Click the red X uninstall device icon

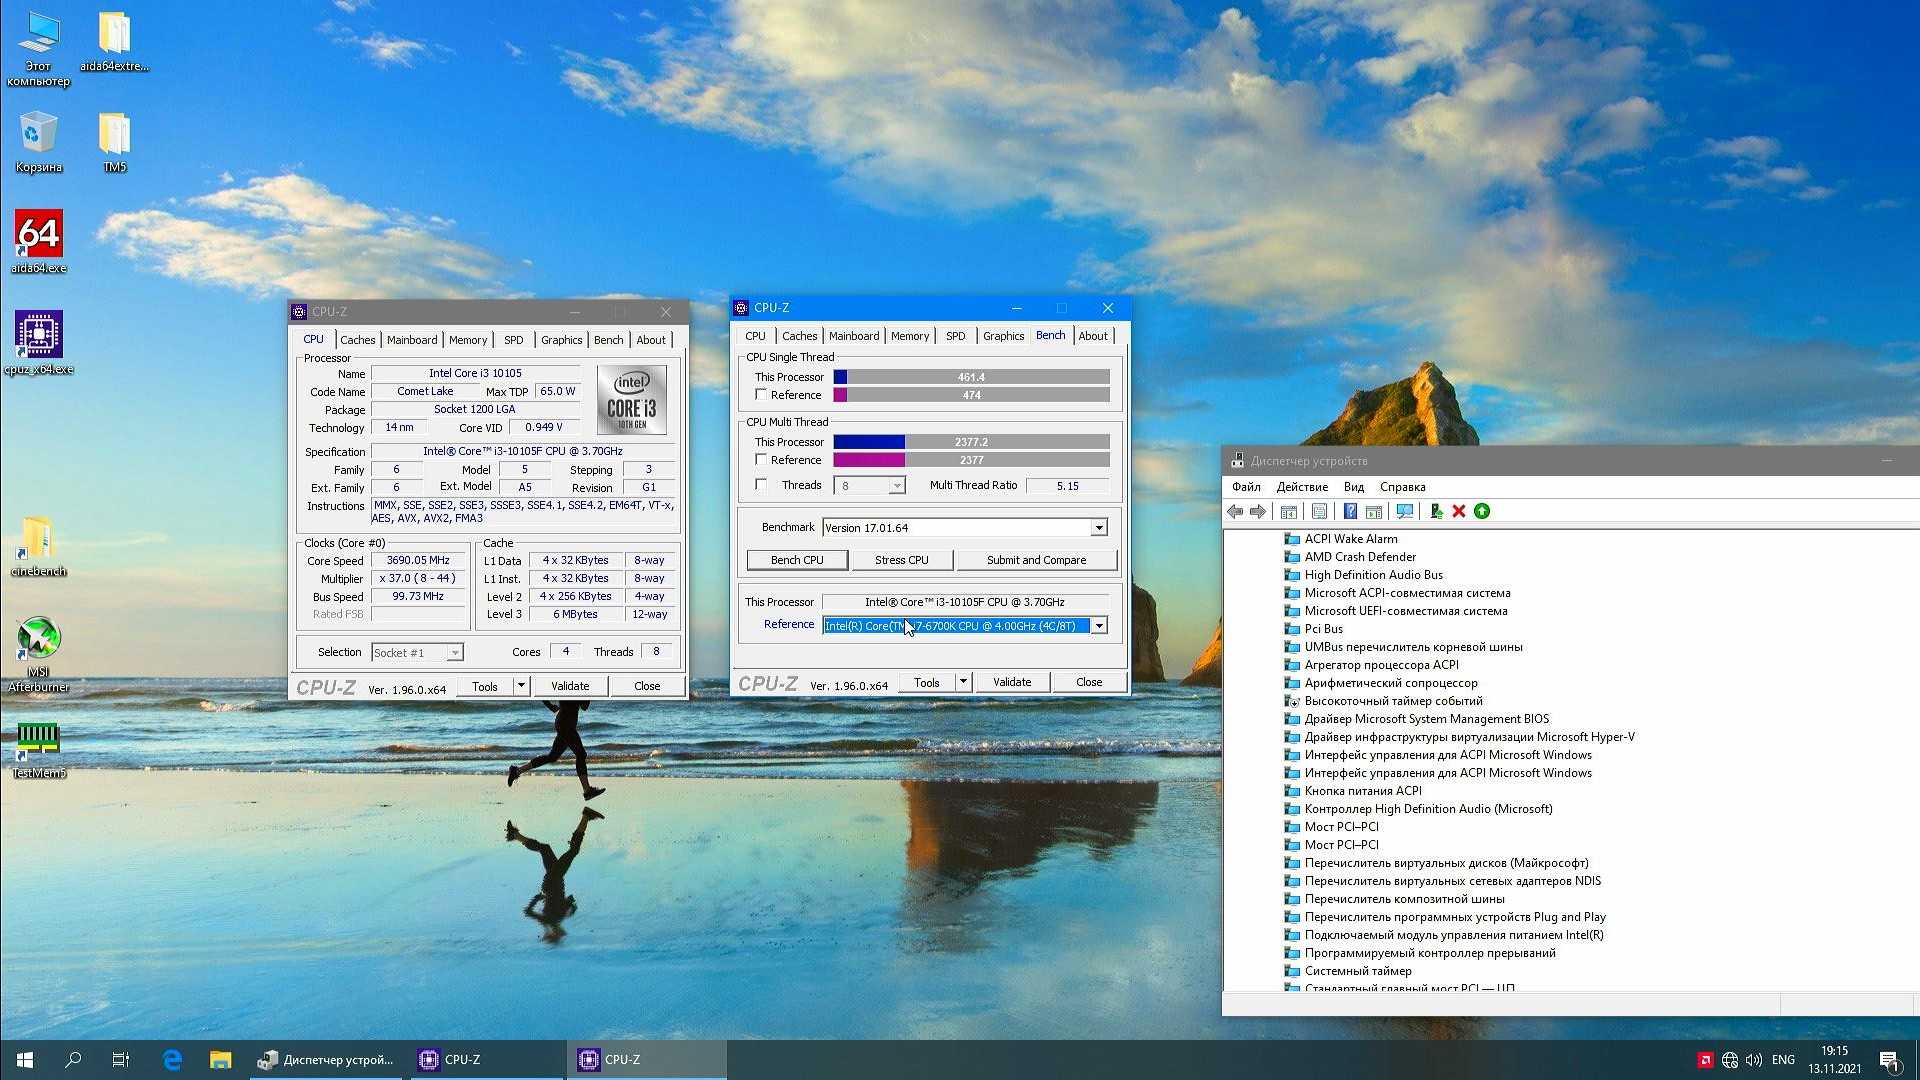click(x=1459, y=512)
